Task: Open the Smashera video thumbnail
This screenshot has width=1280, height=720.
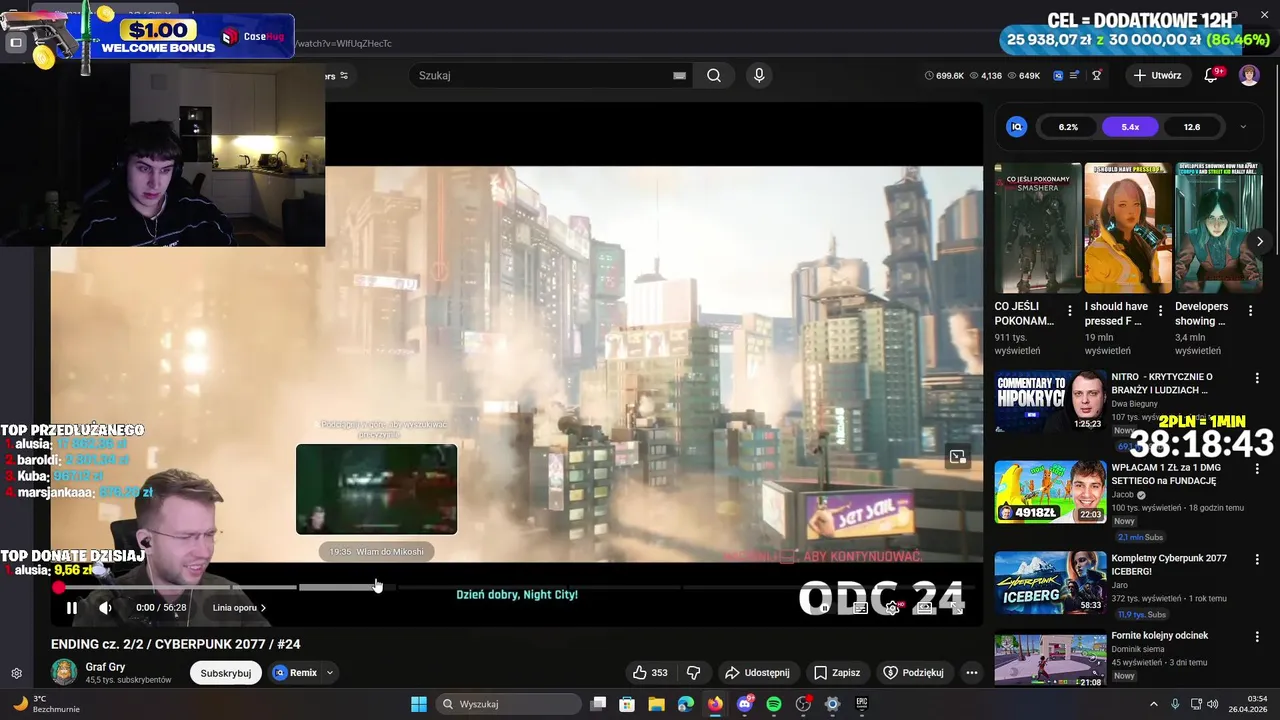Action: pos(1038,228)
